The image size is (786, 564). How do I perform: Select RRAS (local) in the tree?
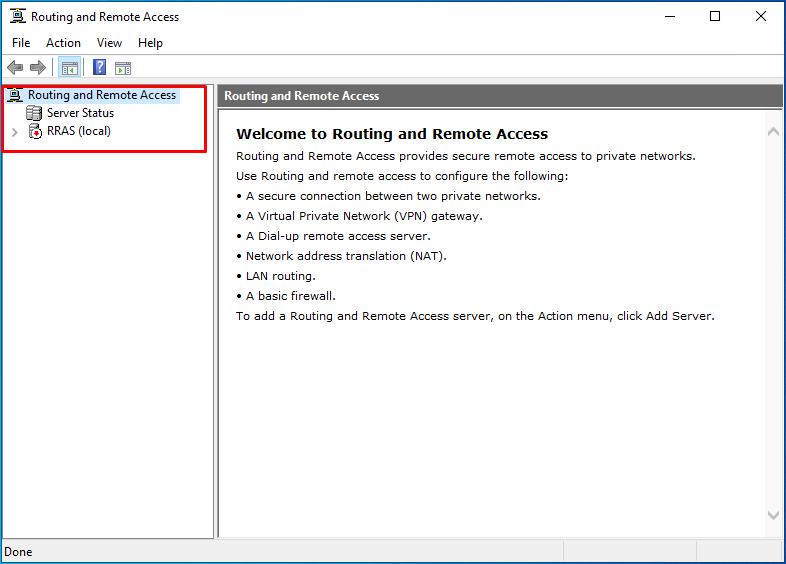pyautogui.click(x=79, y=131)
